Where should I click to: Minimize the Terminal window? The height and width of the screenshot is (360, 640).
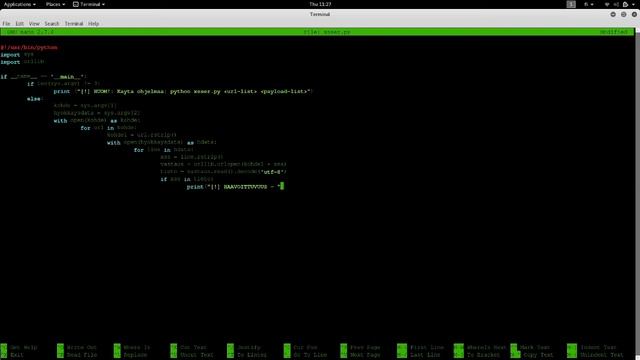(x=613, y=14)
